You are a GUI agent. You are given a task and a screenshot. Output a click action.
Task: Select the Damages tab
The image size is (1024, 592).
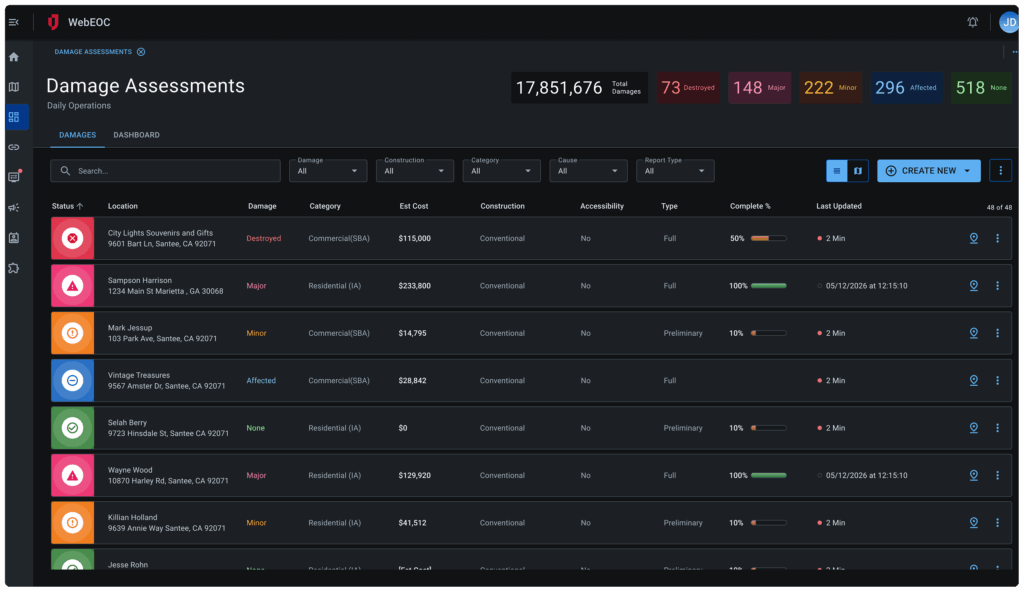77,135
